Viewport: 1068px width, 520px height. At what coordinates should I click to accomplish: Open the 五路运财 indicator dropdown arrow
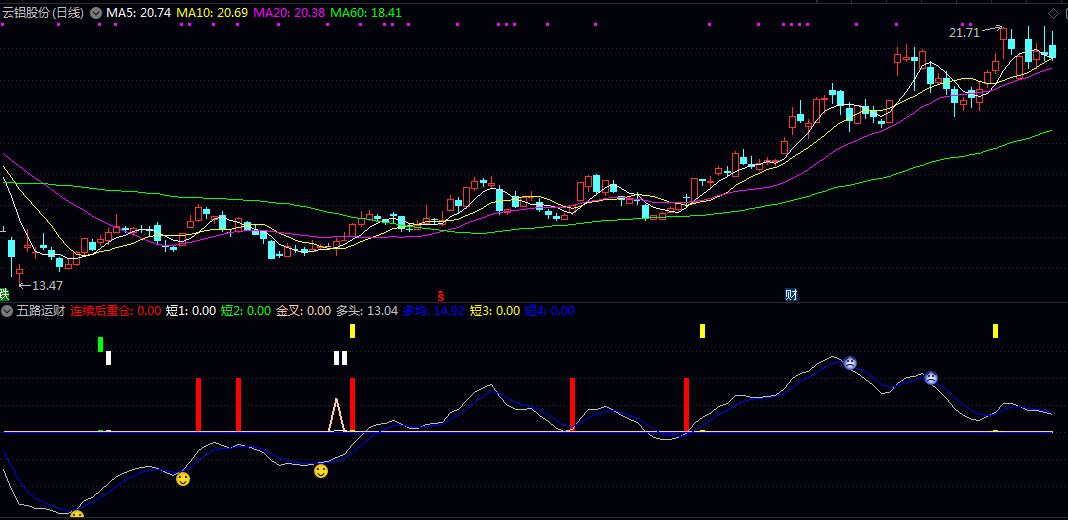coord(8,311)
